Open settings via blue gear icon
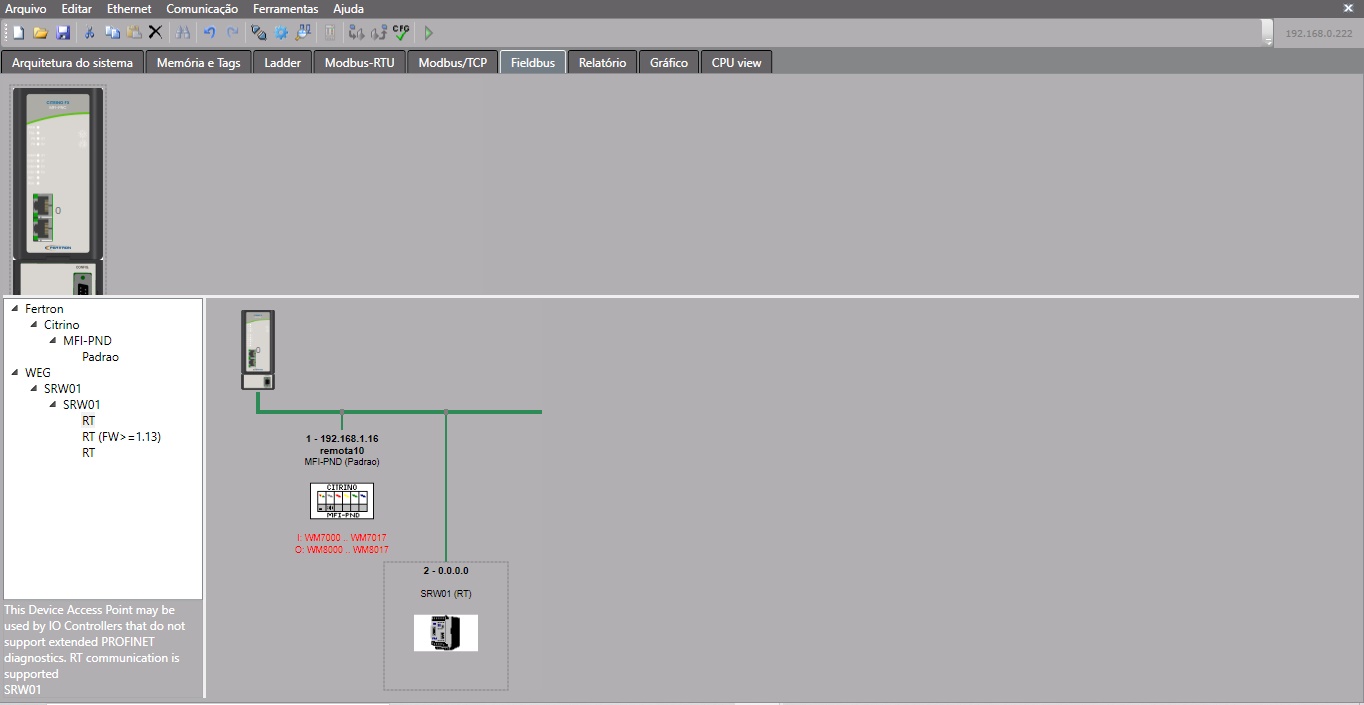1364x705 pixels. 281,33
